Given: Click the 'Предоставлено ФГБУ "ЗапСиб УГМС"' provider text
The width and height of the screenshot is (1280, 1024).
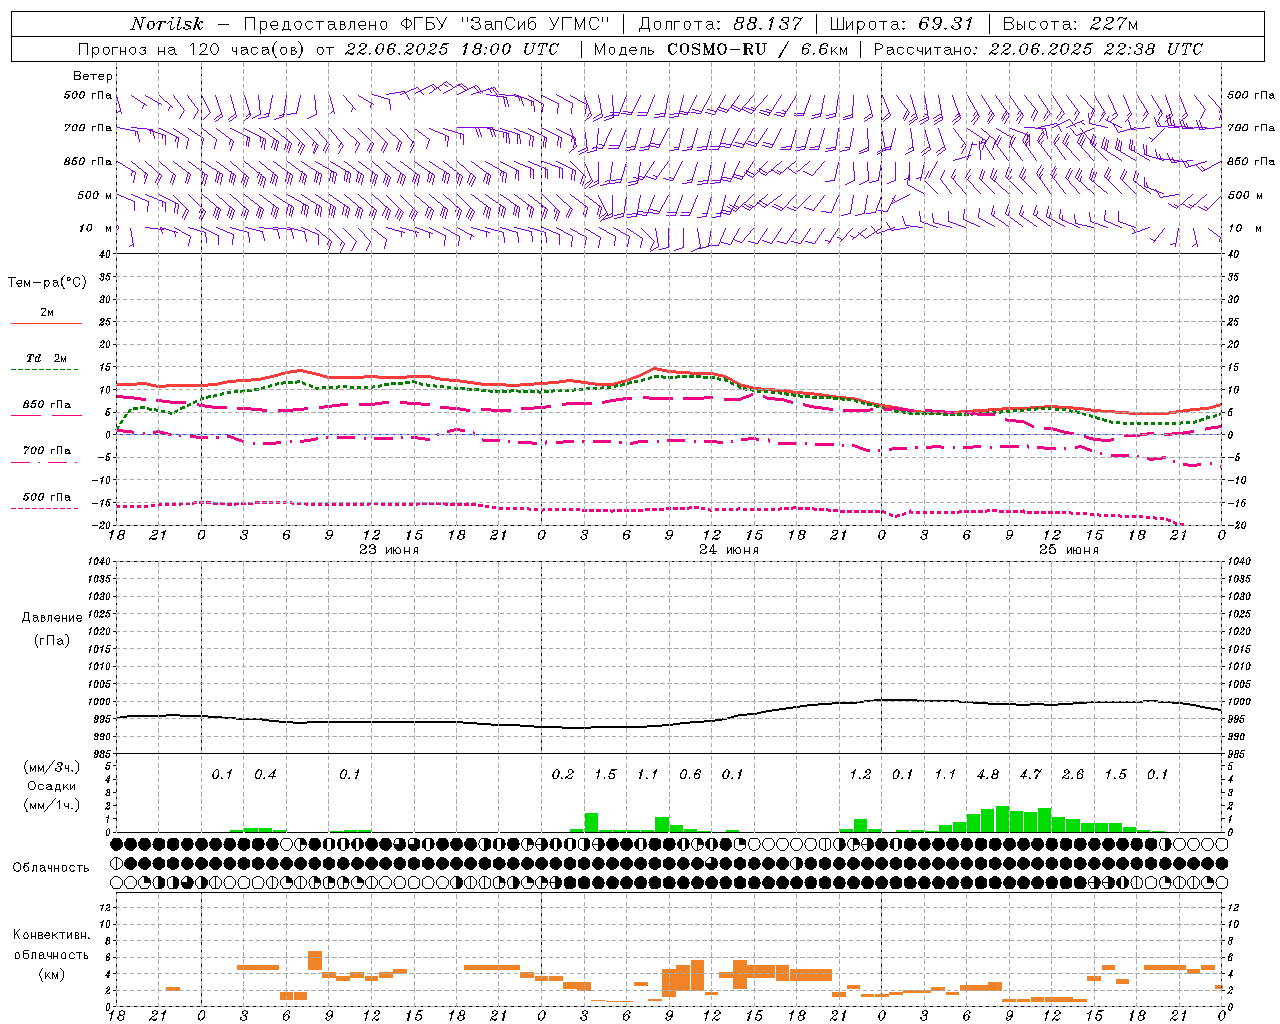Looking at the screenshot, I should coord(427,24).
